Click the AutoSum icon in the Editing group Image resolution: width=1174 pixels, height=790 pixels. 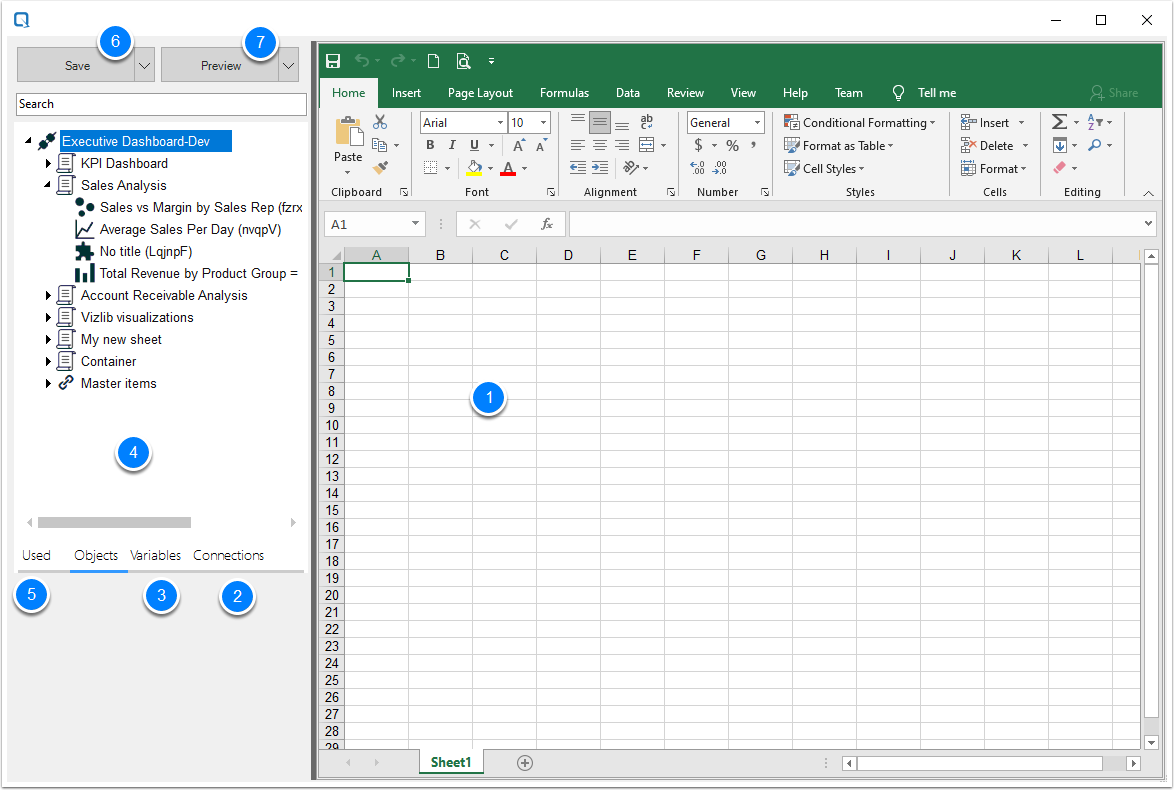click(x=1059, y=121)
